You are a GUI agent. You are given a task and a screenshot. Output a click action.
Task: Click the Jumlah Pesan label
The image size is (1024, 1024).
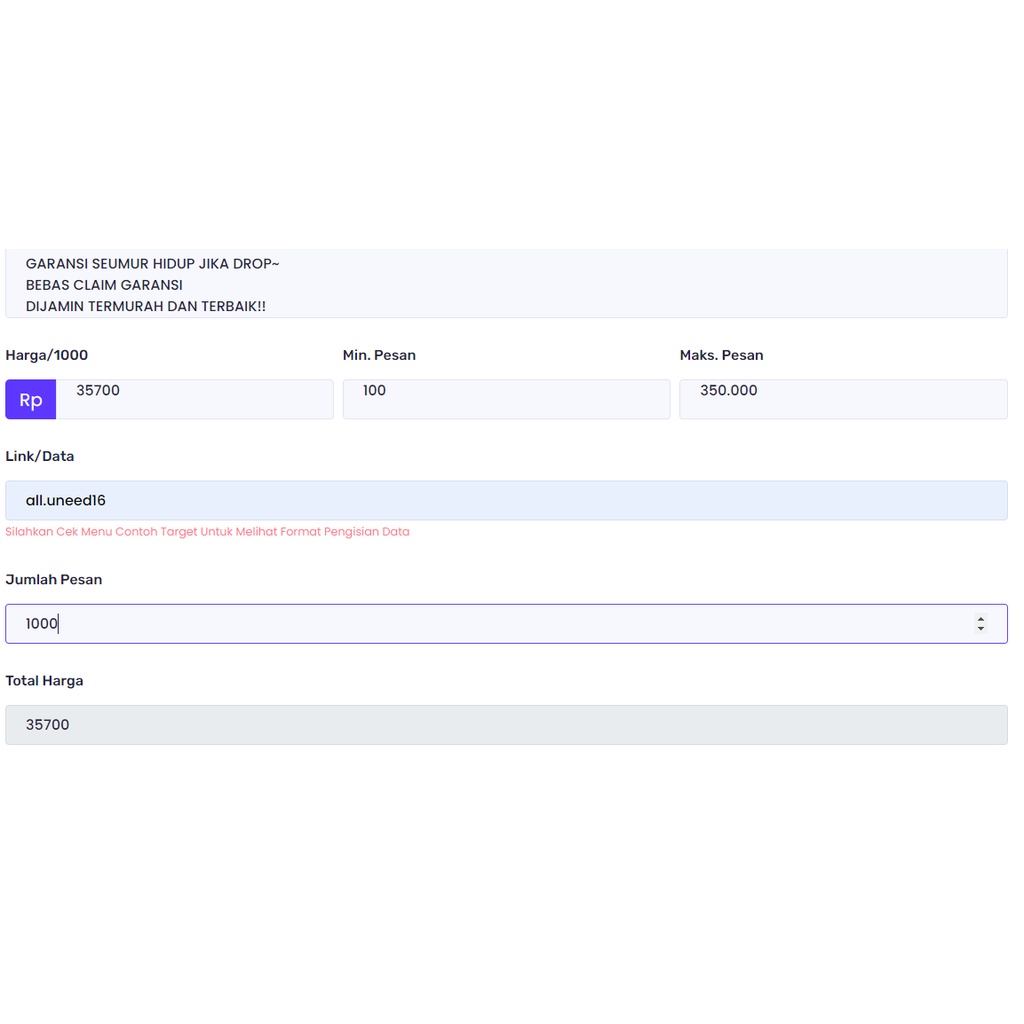click(54, 579)
